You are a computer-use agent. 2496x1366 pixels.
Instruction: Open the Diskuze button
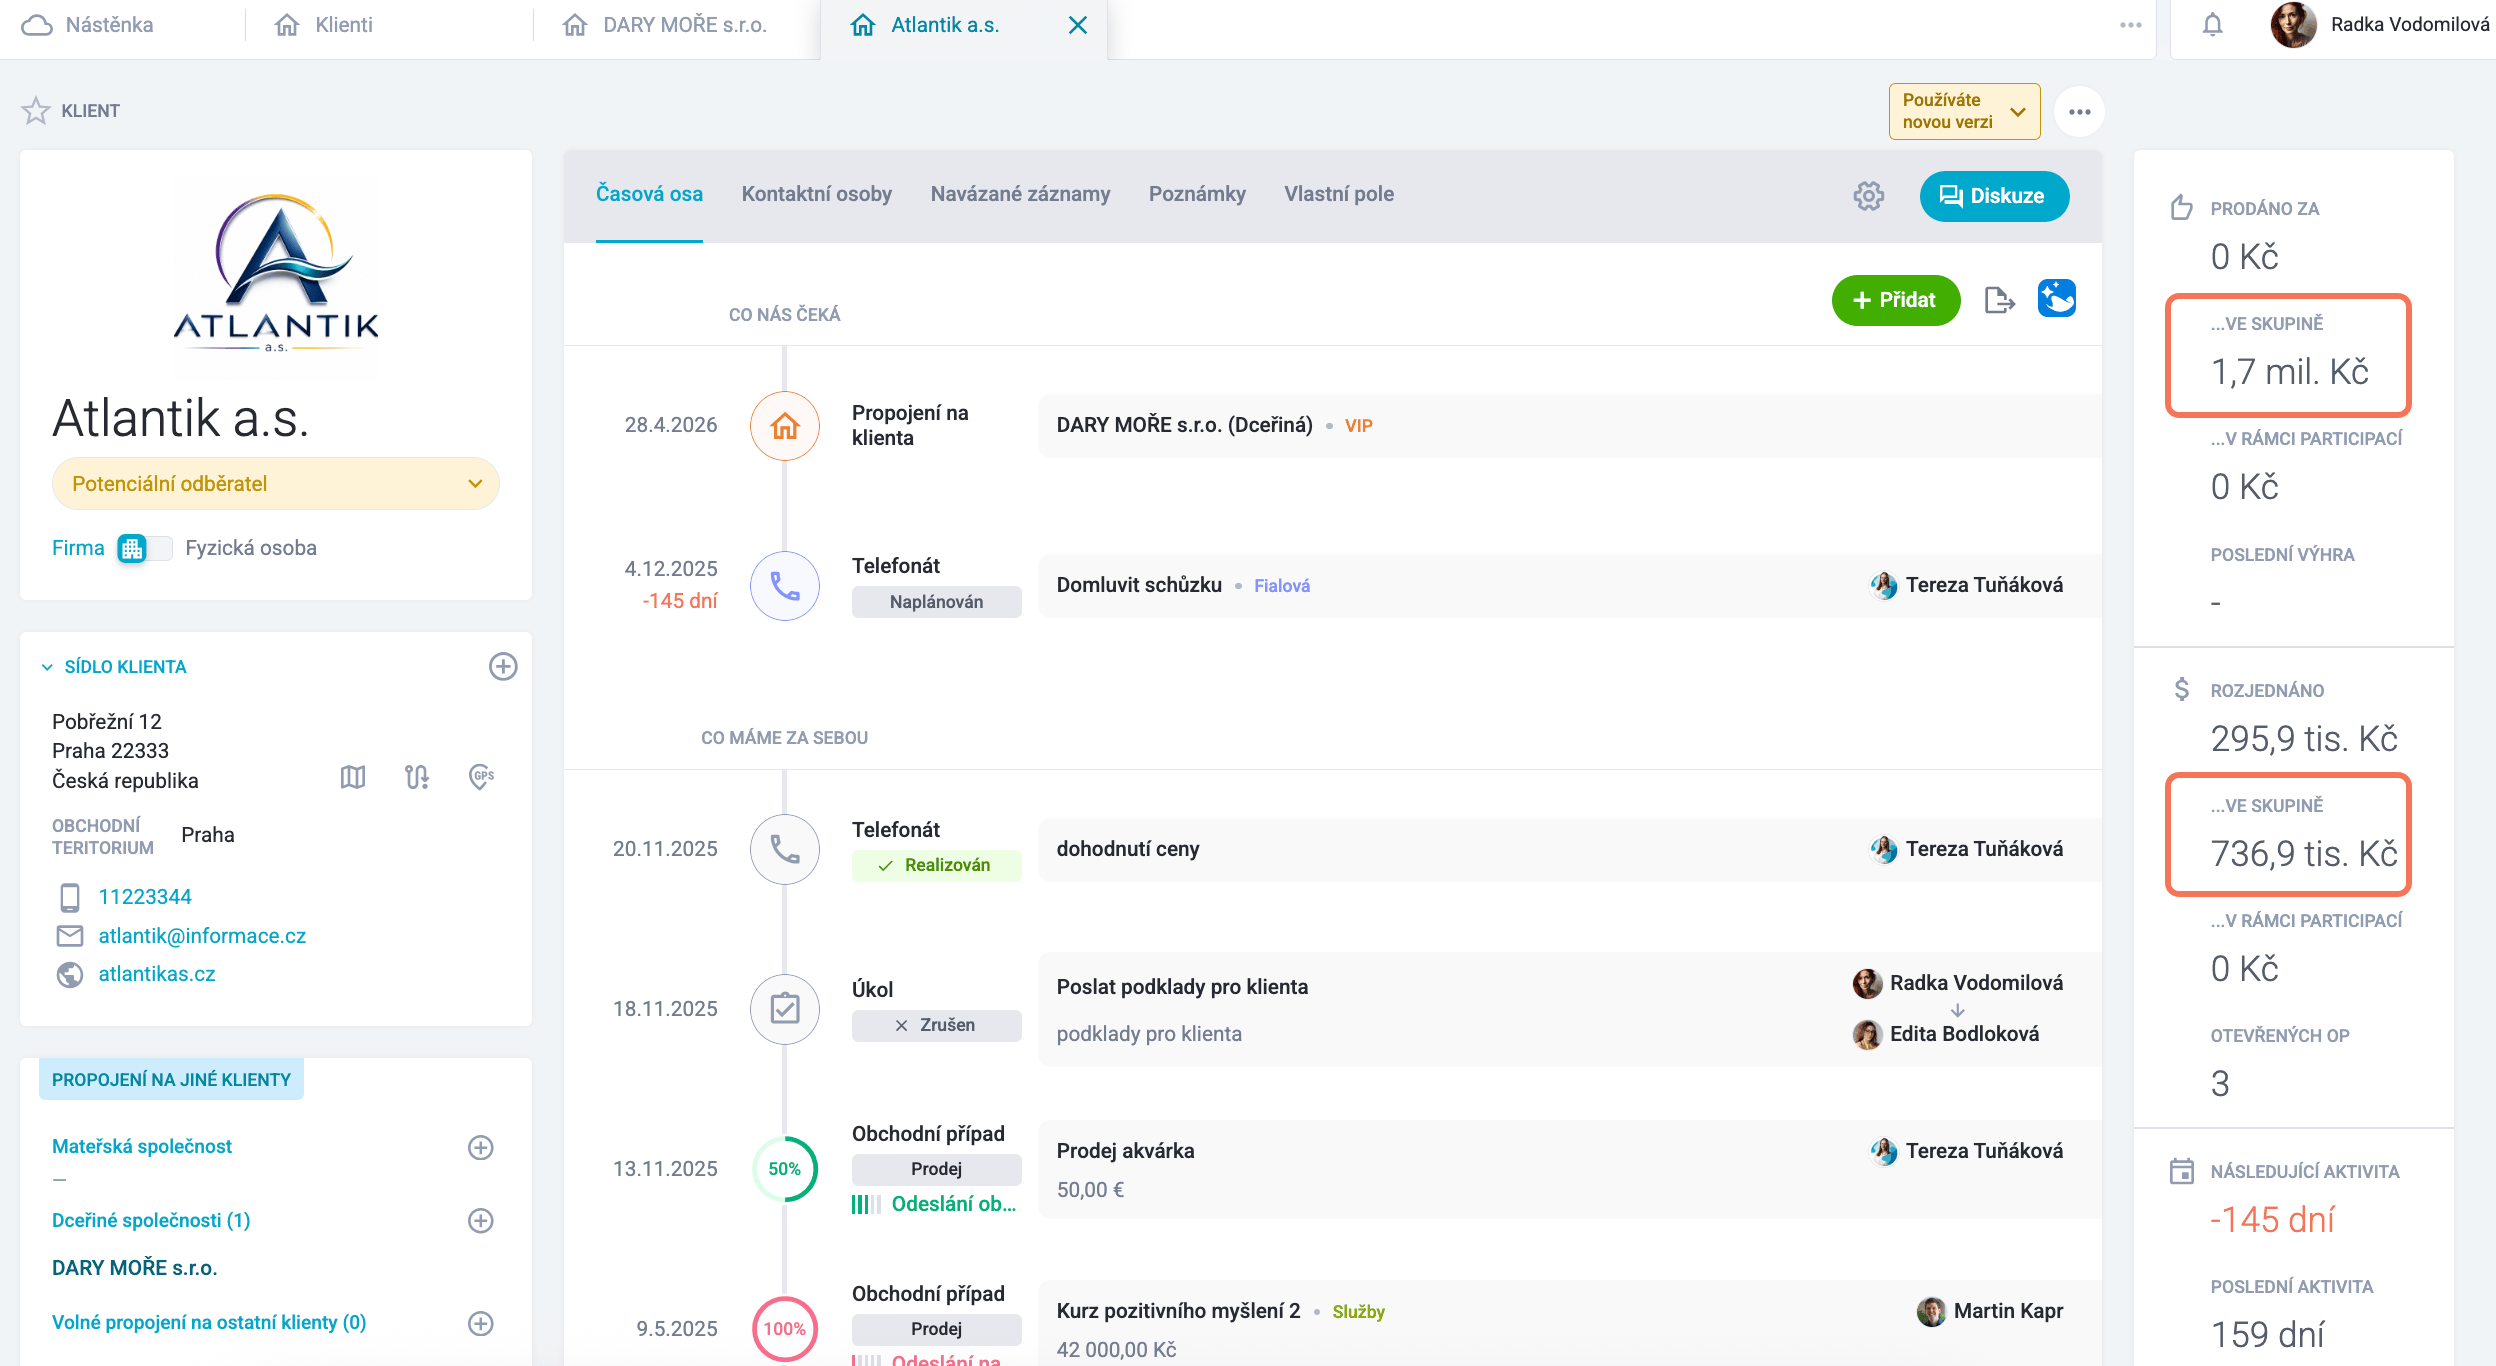(x=1994, y=196)
